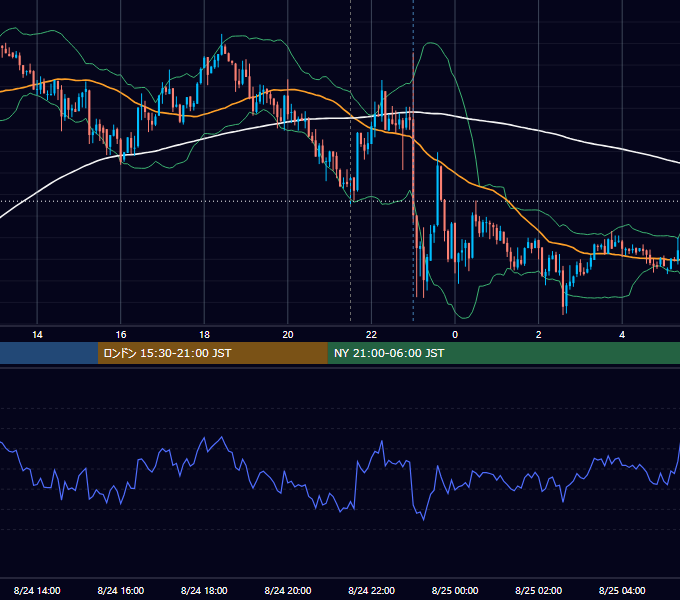Click the 2 hour label on price chart axis
The width and height of the screenshot is (680, 600).
tap(538, 335)
